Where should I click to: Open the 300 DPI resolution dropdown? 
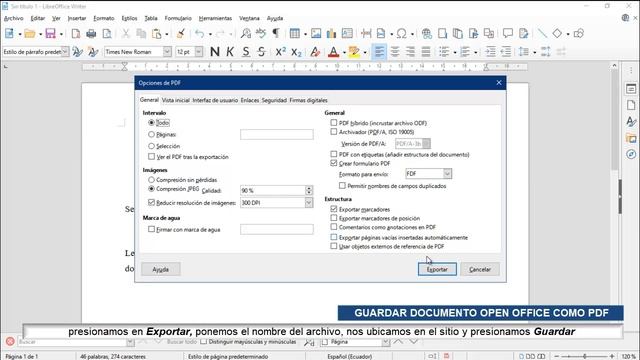pos(309,202)
